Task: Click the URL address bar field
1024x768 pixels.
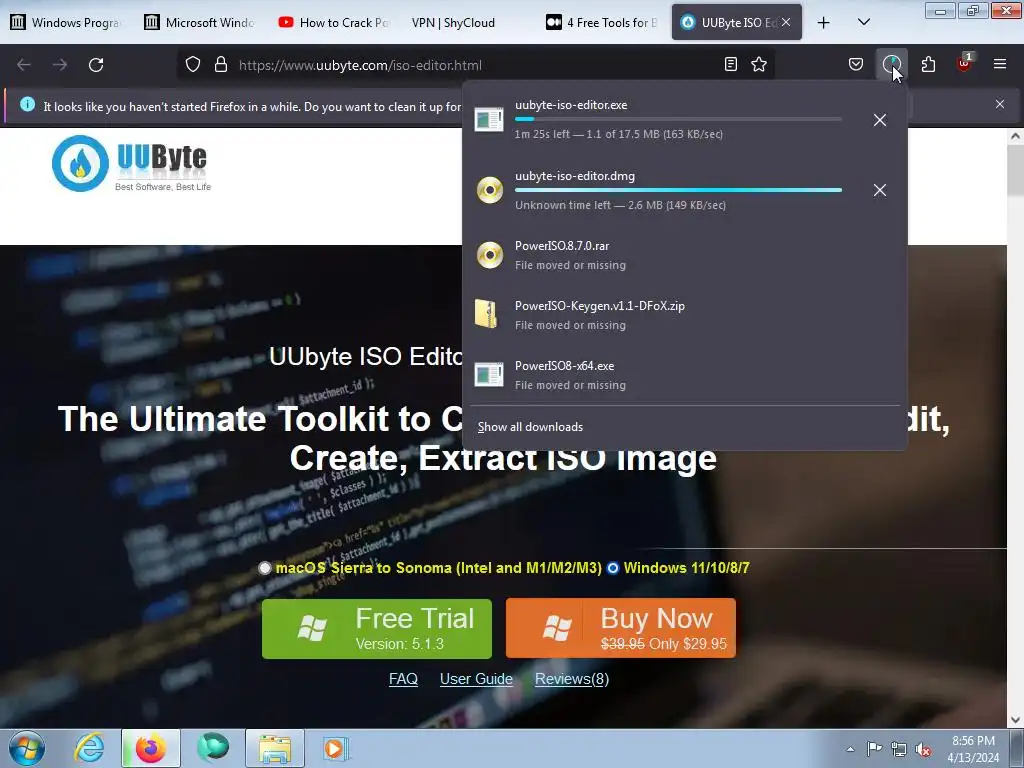Action: coord(476,65)
